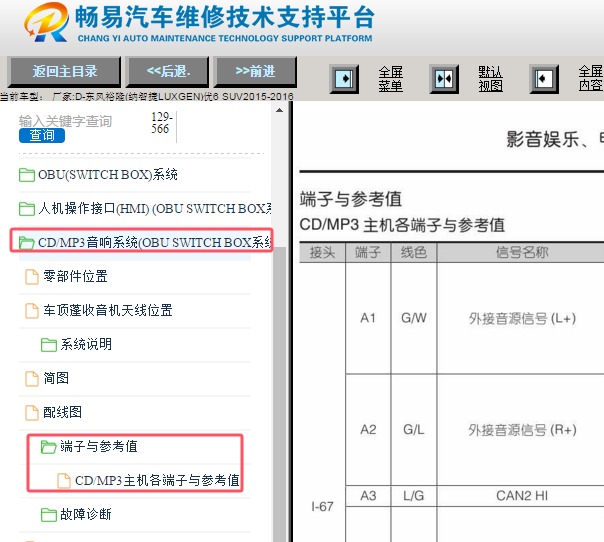This screenshot has width=604, height=542.
Task: Click the 全屏内容 panel icon
Action: [544, 79]
